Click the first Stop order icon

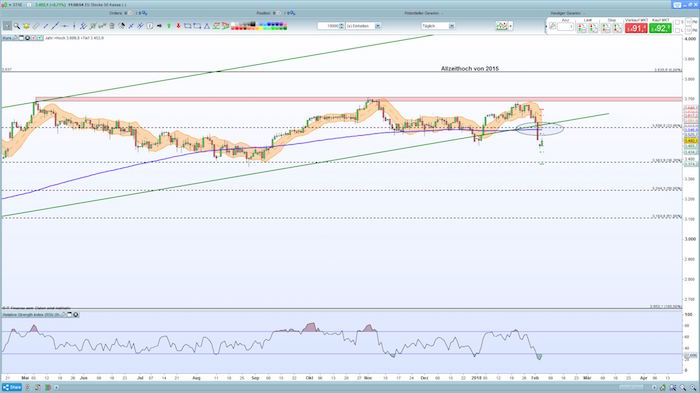click(606, 29)
